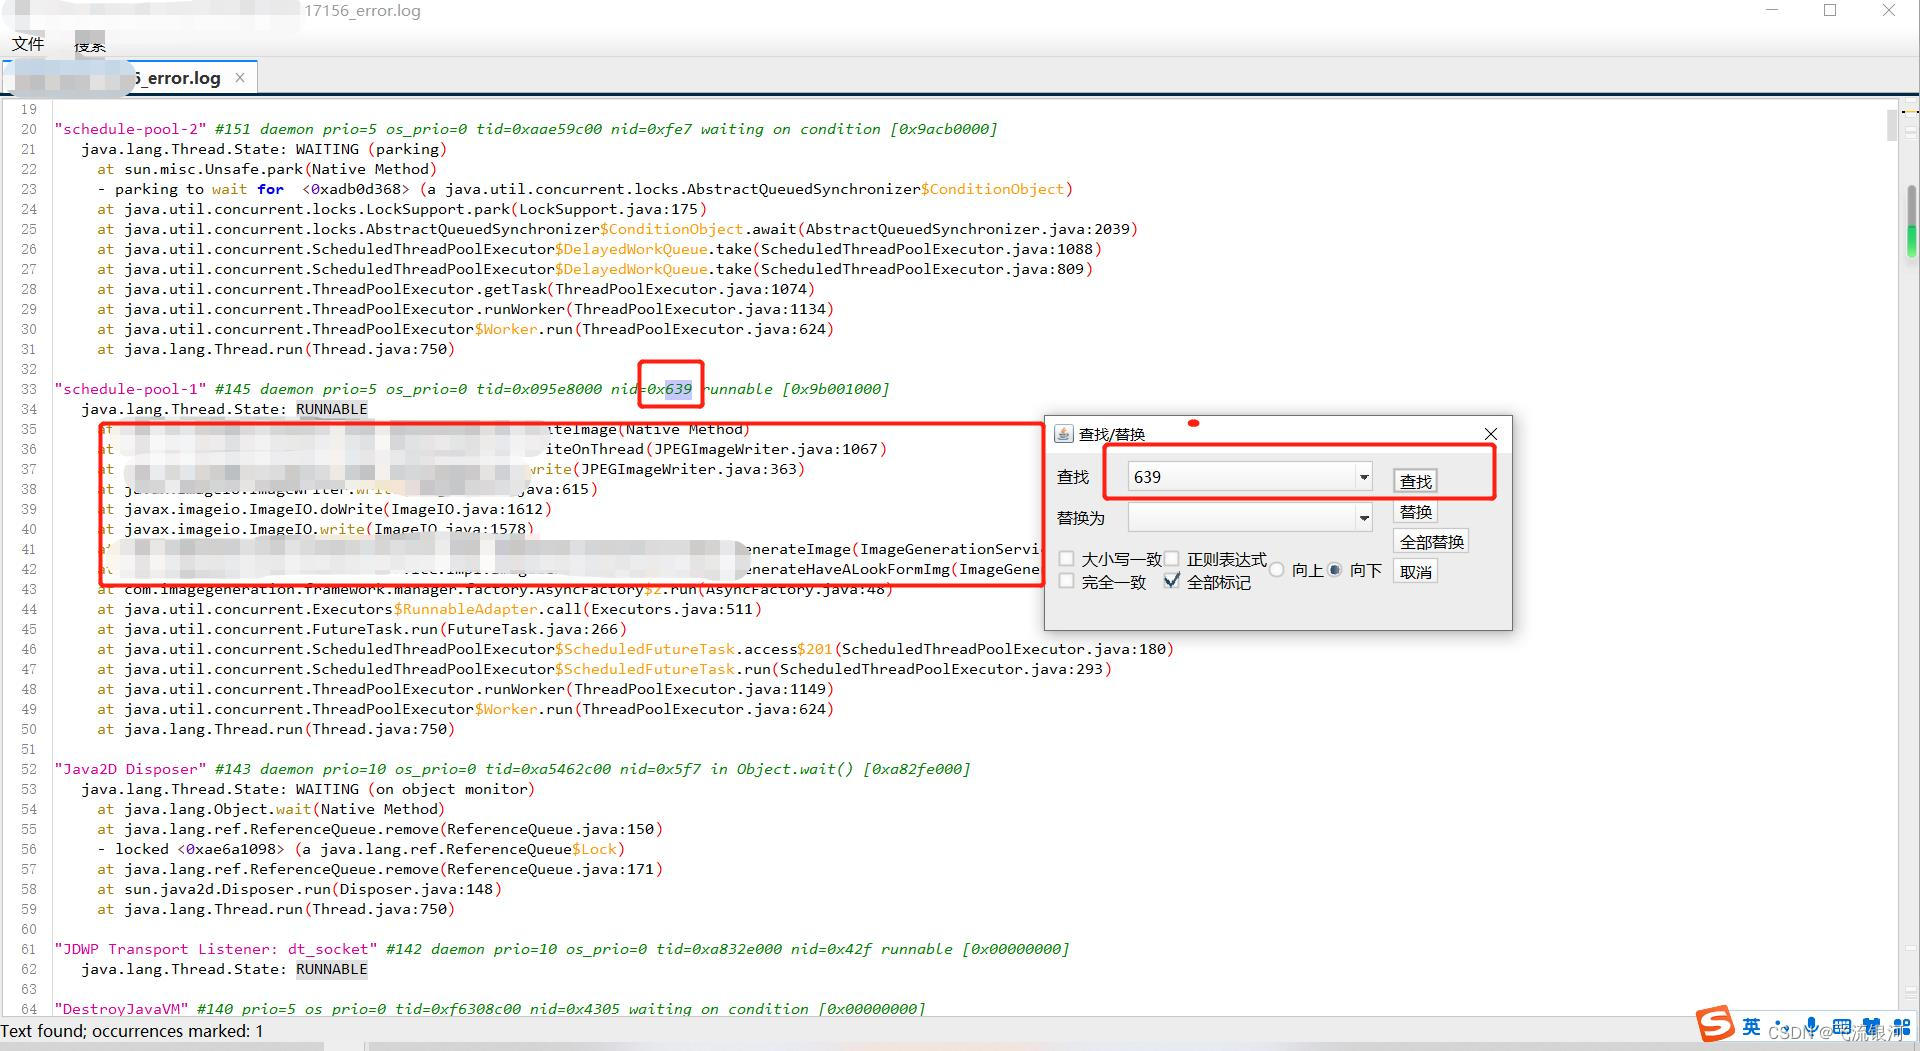
Task: Click the 取消 cancel button
Action: (1416, 571)
